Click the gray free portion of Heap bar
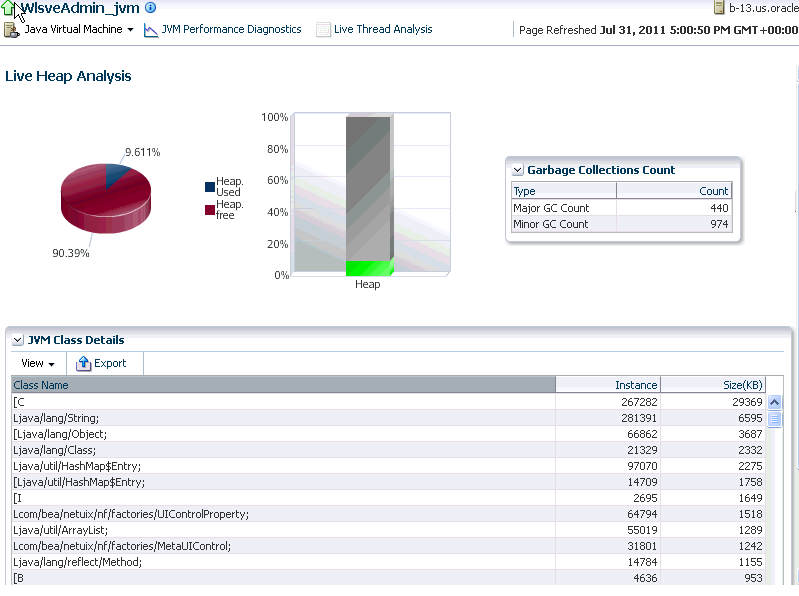The image size is (799, 596). (x=368, y=188)
